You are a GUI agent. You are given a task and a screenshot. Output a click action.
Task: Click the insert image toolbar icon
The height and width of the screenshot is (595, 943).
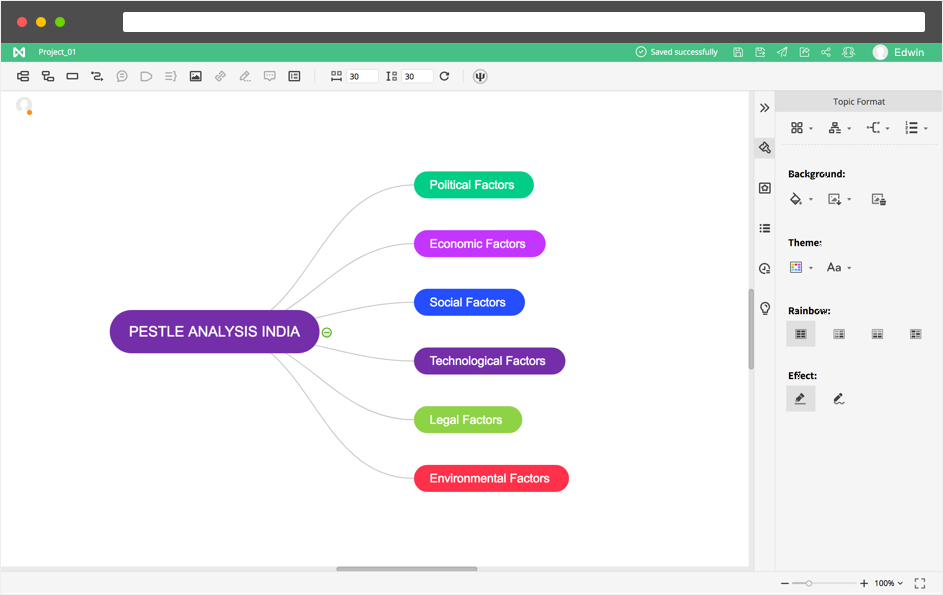196,76
